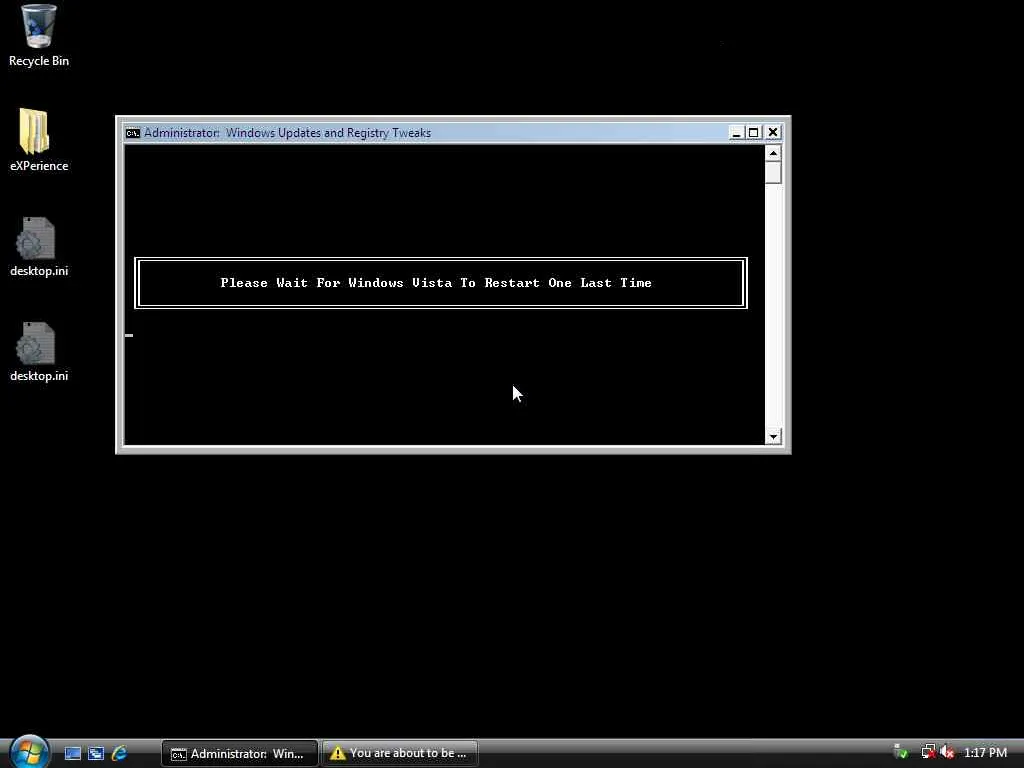This screenshot has height=768, width=1024.
Task: Minimize the Windows Updates console window
Action: pyautogui.click(x=737, y=133)
